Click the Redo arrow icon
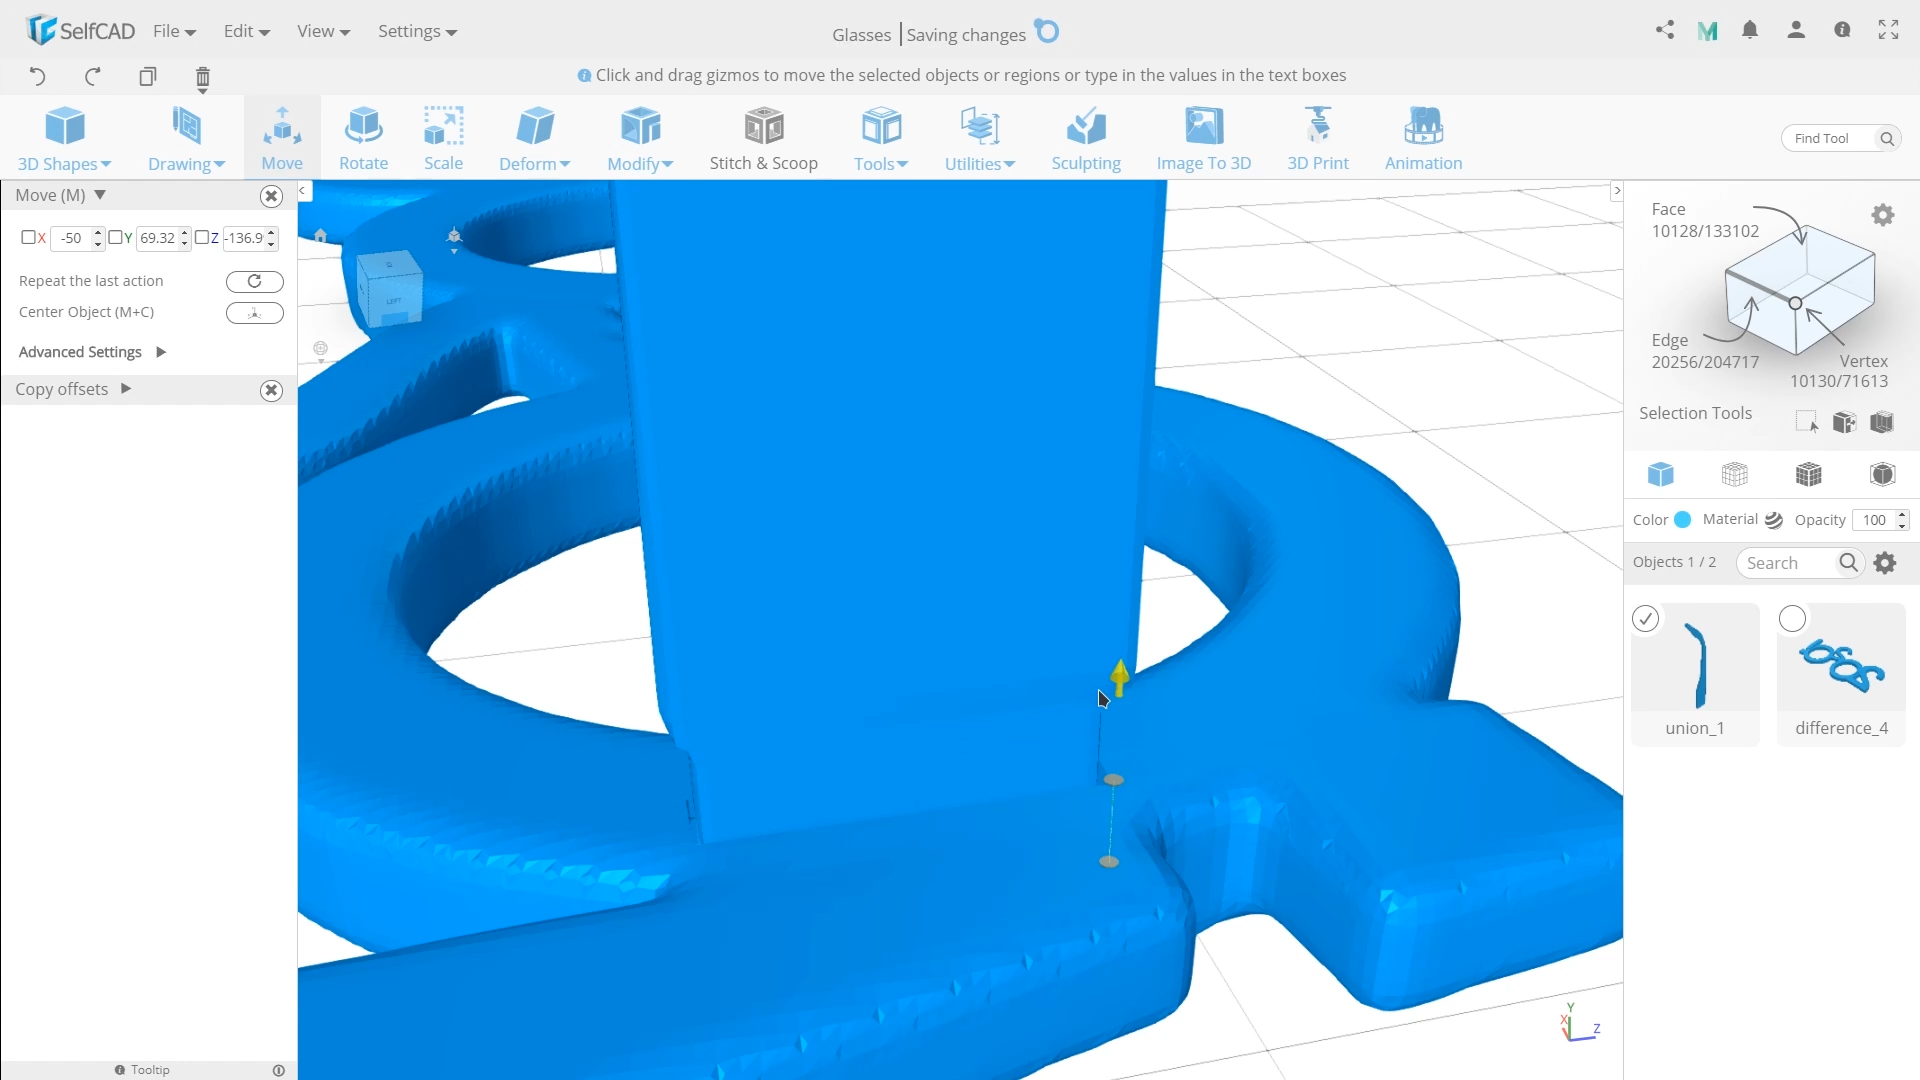This screenshot has width=1920, height=1080. 93,77
